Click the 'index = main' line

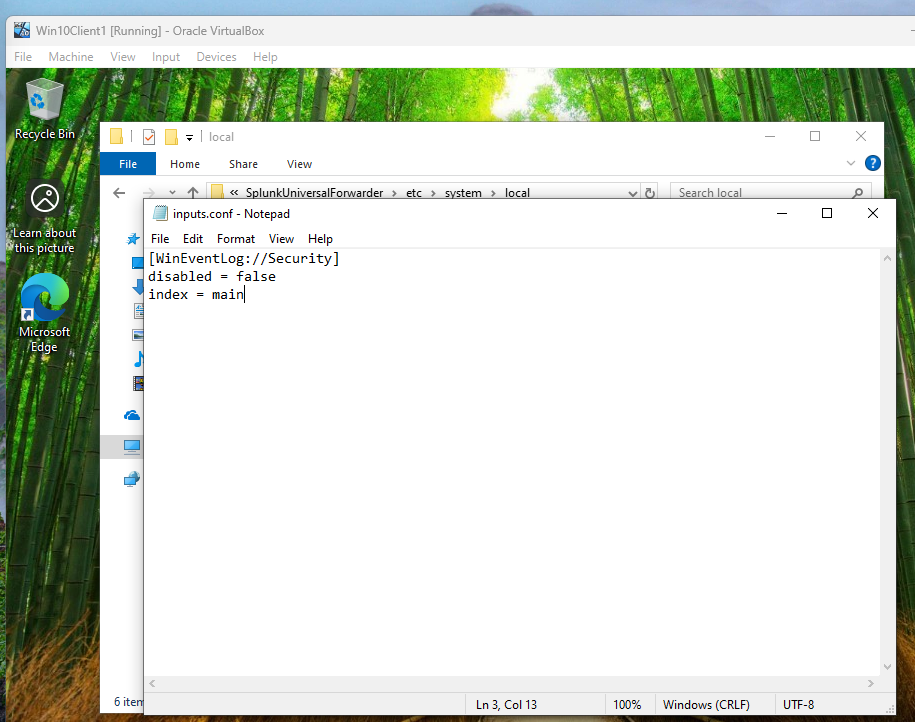196,295
